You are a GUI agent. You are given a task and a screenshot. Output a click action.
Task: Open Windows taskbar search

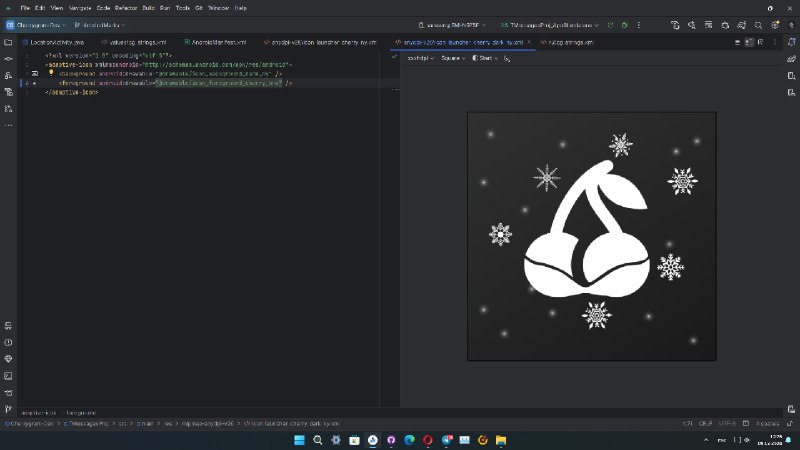pyautogui.click(x=318, y=440)
